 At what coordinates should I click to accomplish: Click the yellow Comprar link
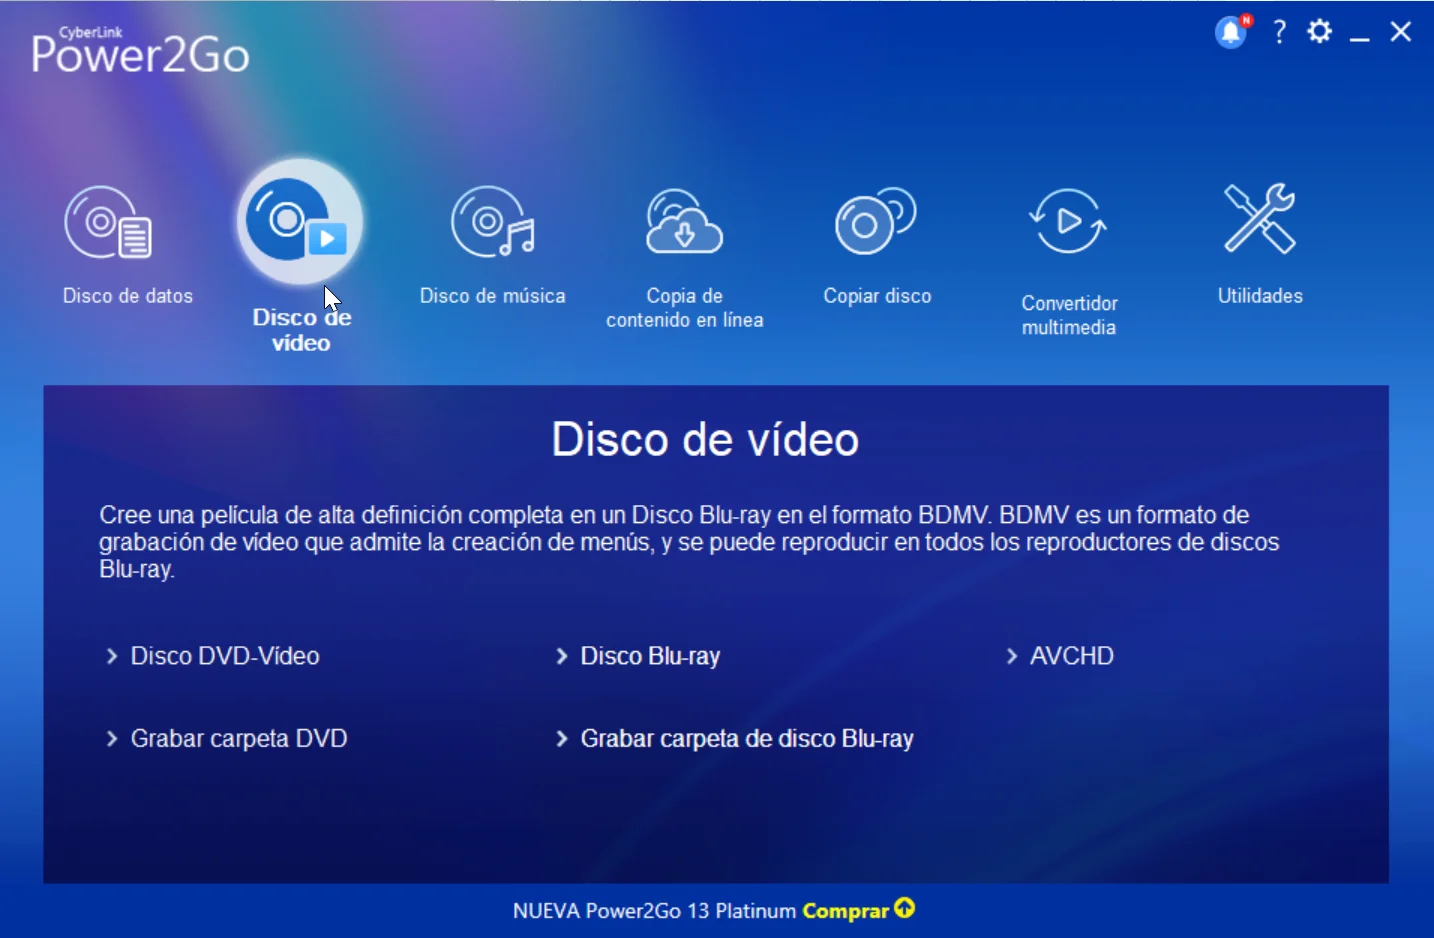(845, 910)
